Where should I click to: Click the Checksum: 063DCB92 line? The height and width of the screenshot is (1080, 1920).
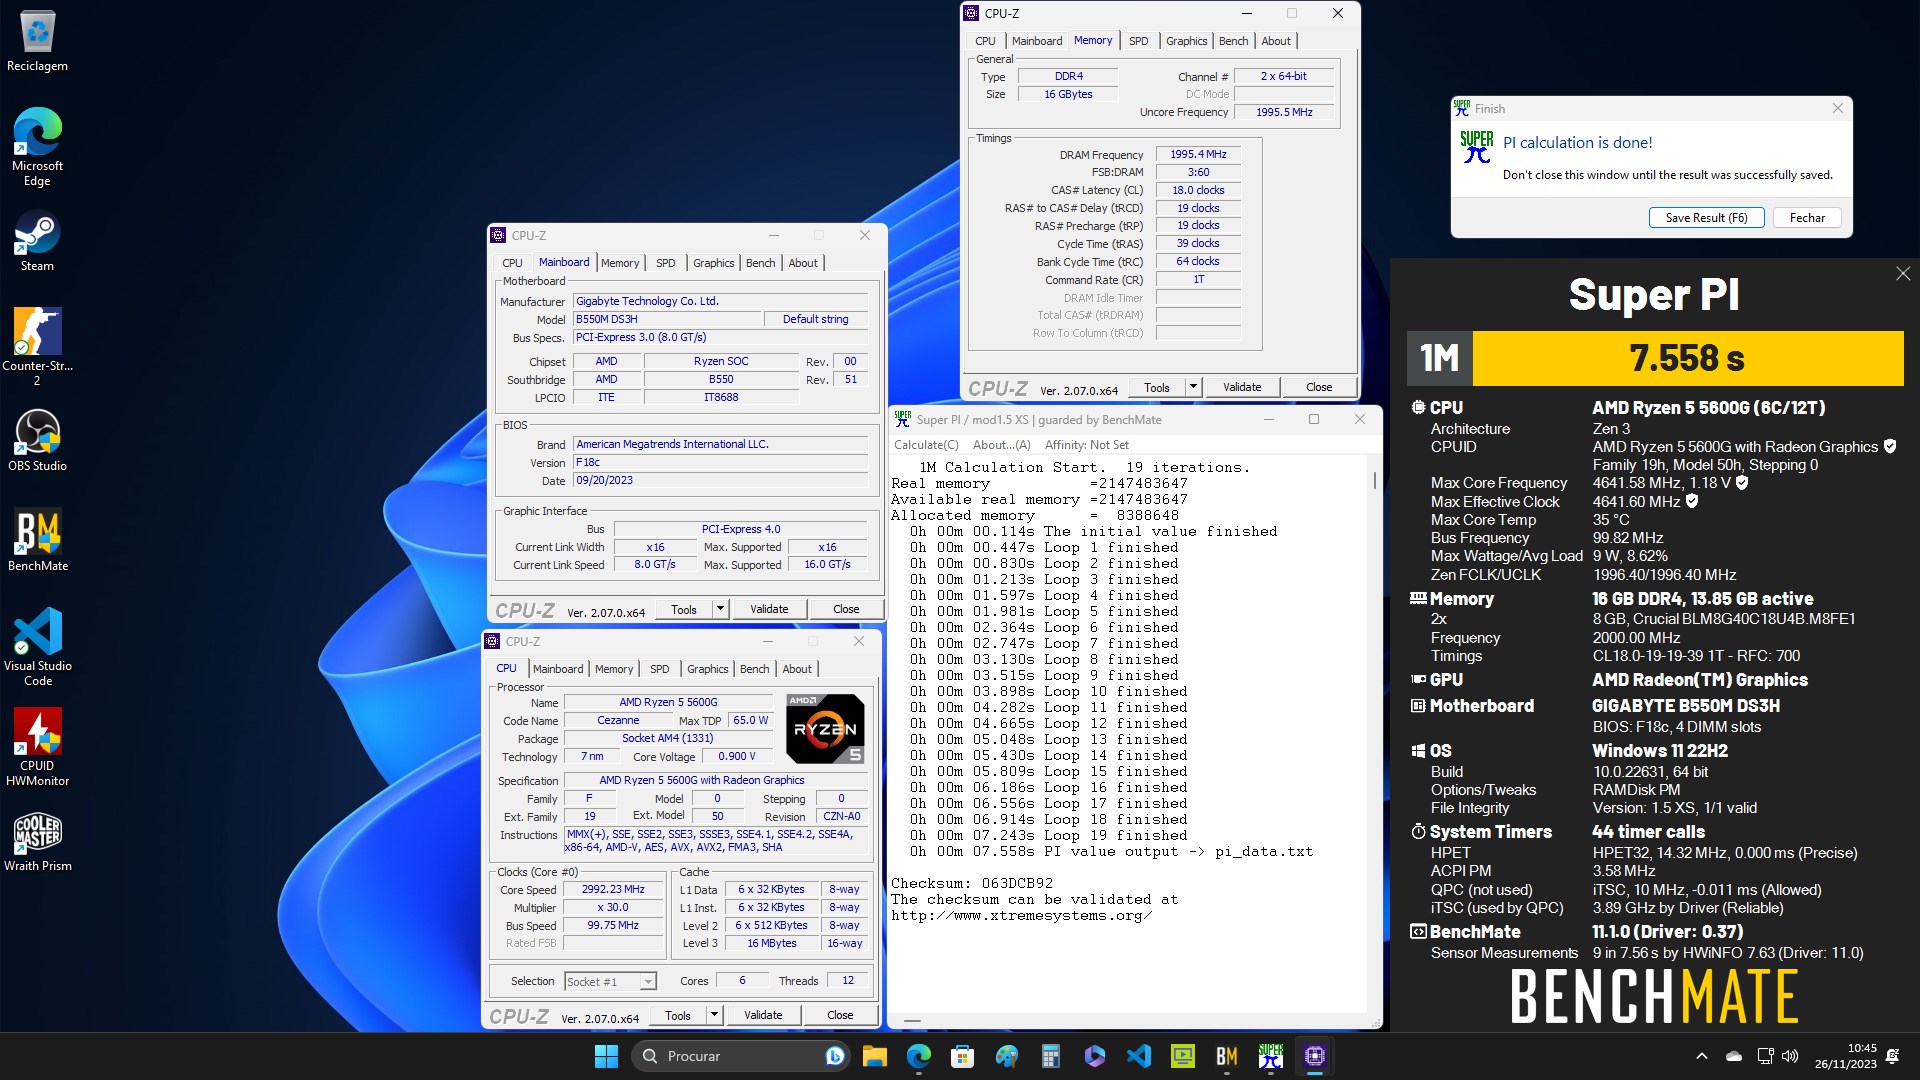click(x=972, y=884)
